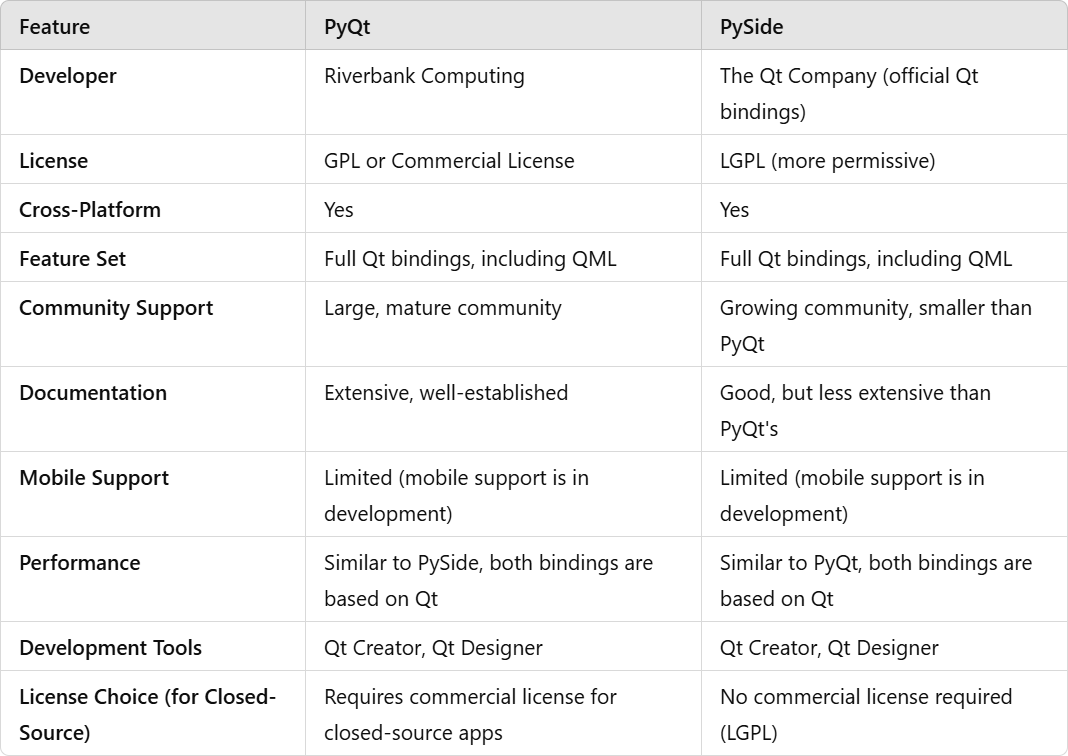Click the Feature Set row label
This screenshot has height=756, width=1068.
pyautogui.click(x=72, y=259)
